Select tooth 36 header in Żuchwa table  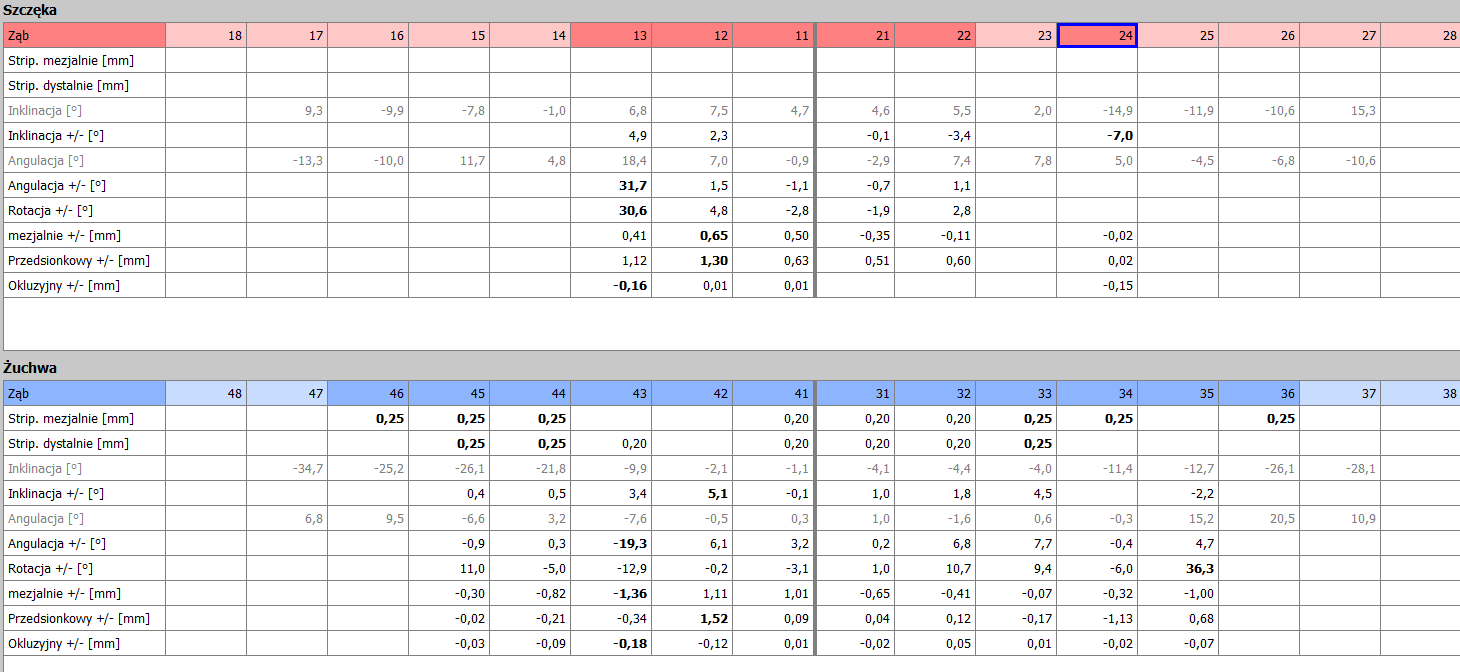1259,394
